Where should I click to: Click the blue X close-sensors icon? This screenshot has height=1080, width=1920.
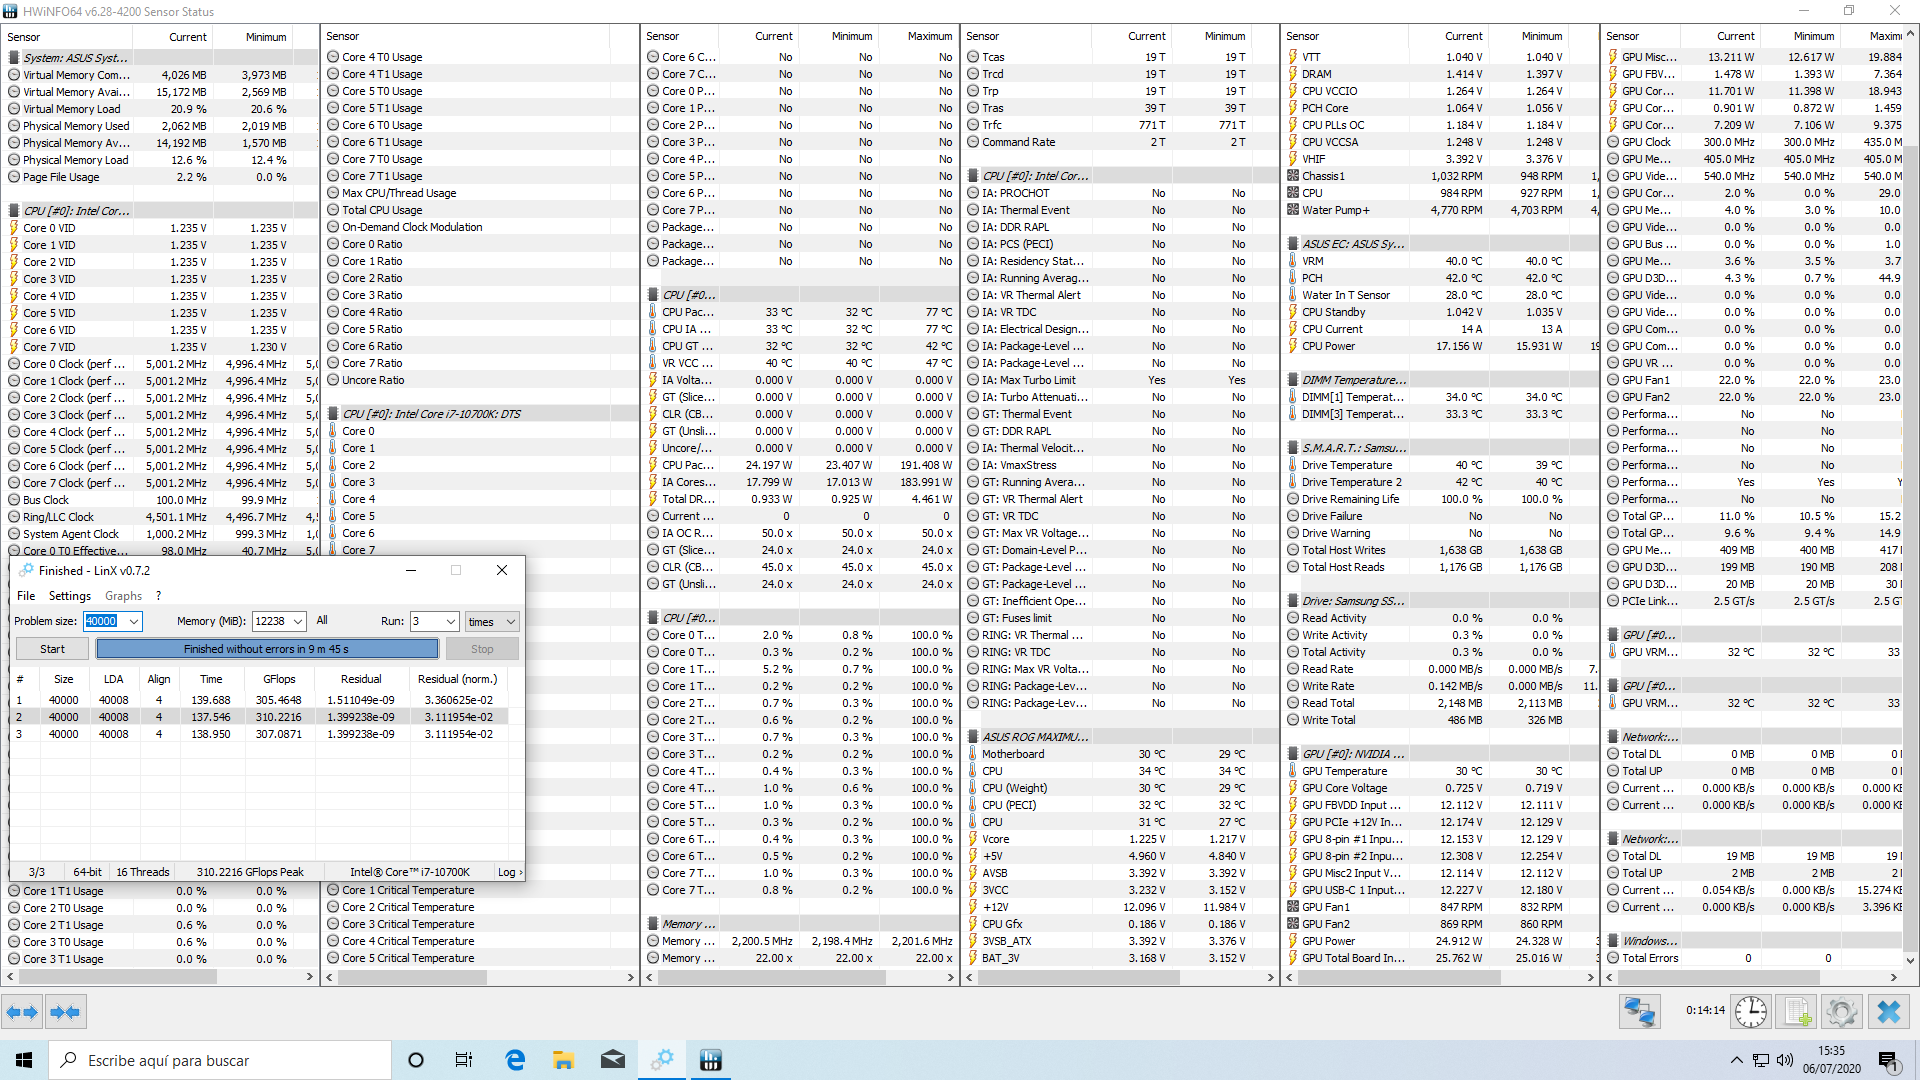[1888, 1012]
